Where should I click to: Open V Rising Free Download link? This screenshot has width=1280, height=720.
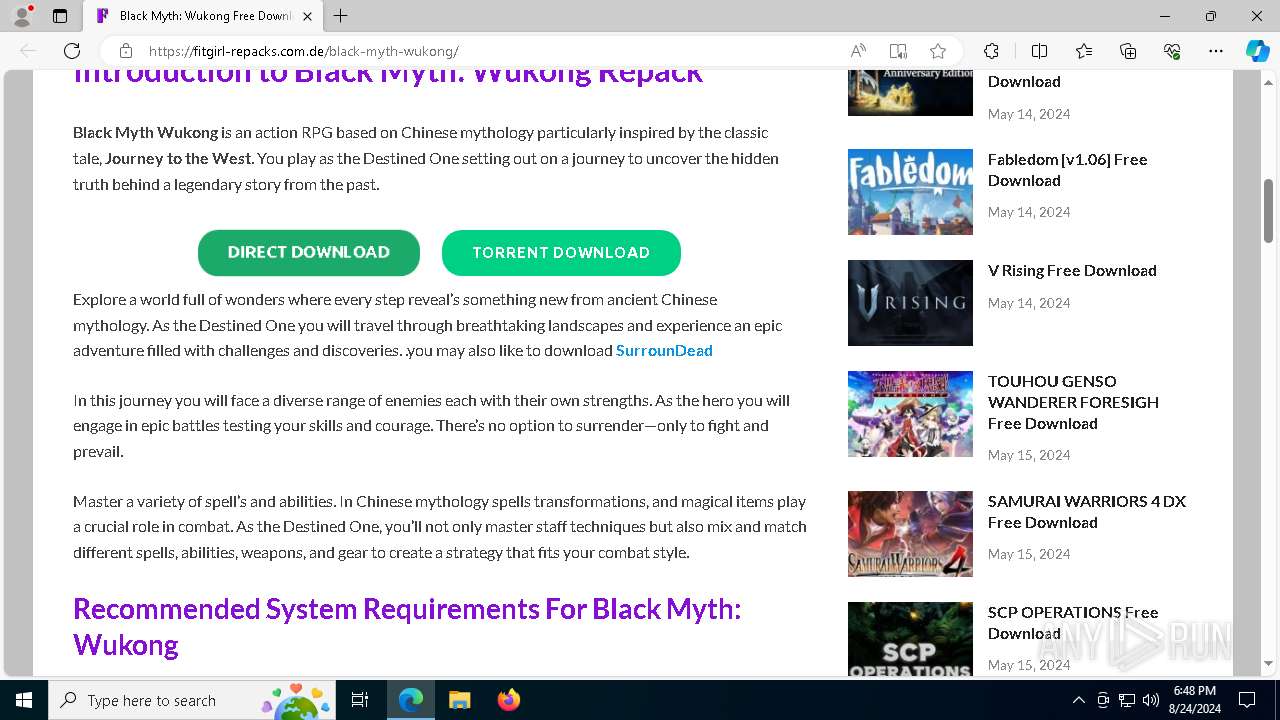(1072, 271)
